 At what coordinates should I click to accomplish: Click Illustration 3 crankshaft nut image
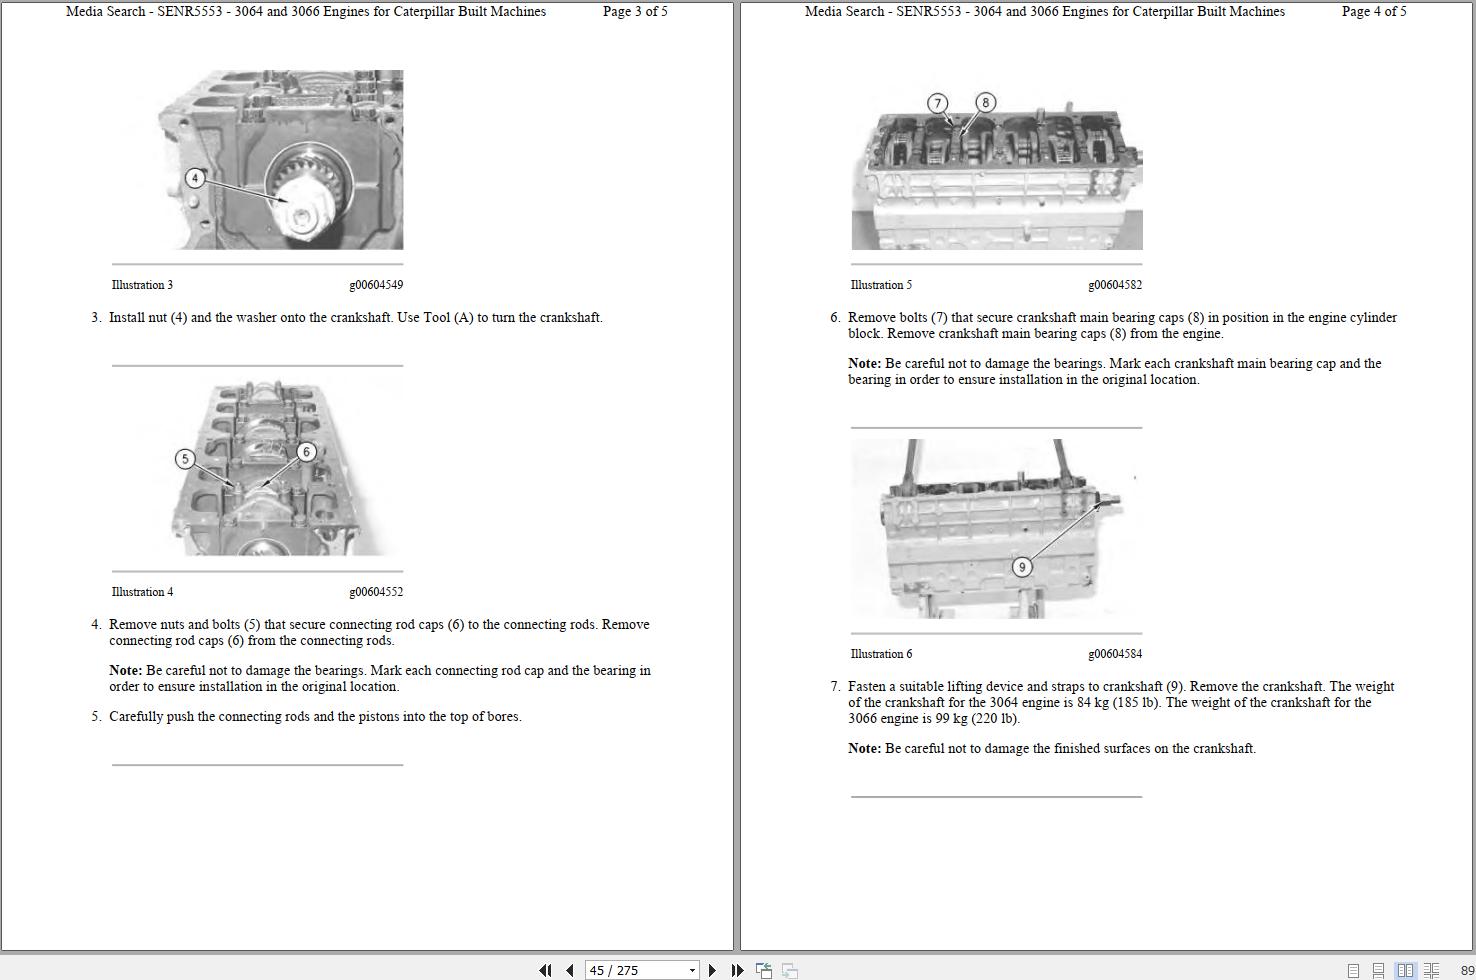[280, 160]
